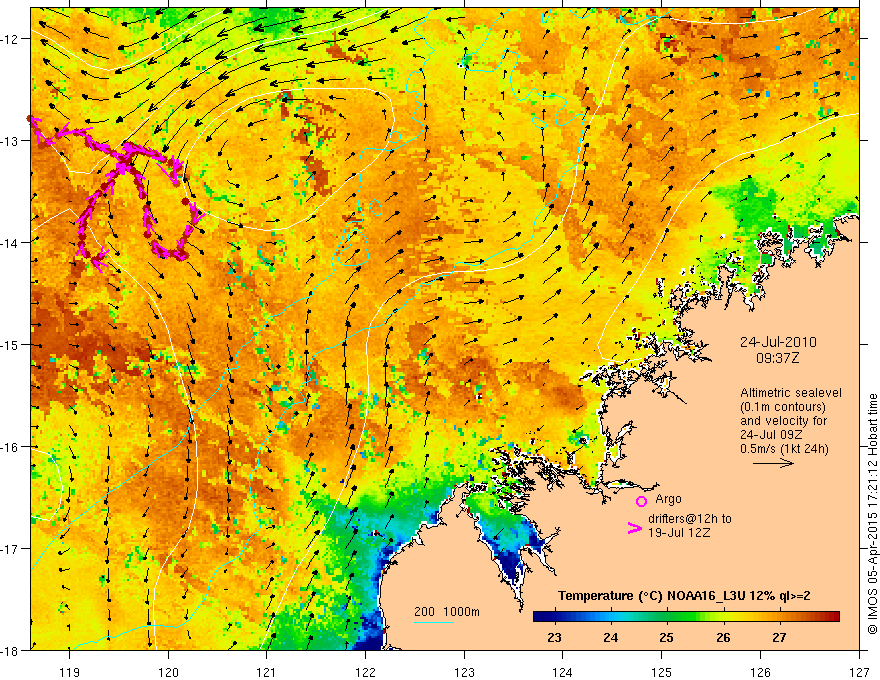Screen dimensions: 880x680
Task: Click the longitude axis label 123
Action: click(464, 672)
